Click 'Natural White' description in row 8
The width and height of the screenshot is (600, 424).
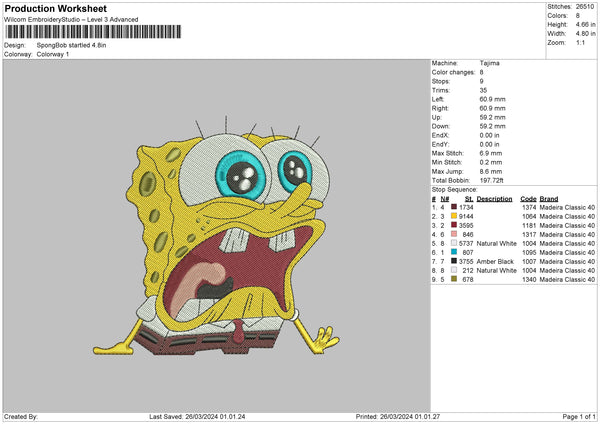[497, 271]
